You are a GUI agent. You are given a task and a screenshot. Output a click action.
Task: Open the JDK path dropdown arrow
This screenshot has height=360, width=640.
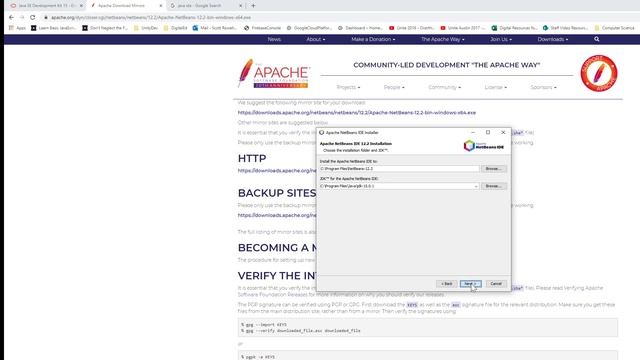coord(476,186)
